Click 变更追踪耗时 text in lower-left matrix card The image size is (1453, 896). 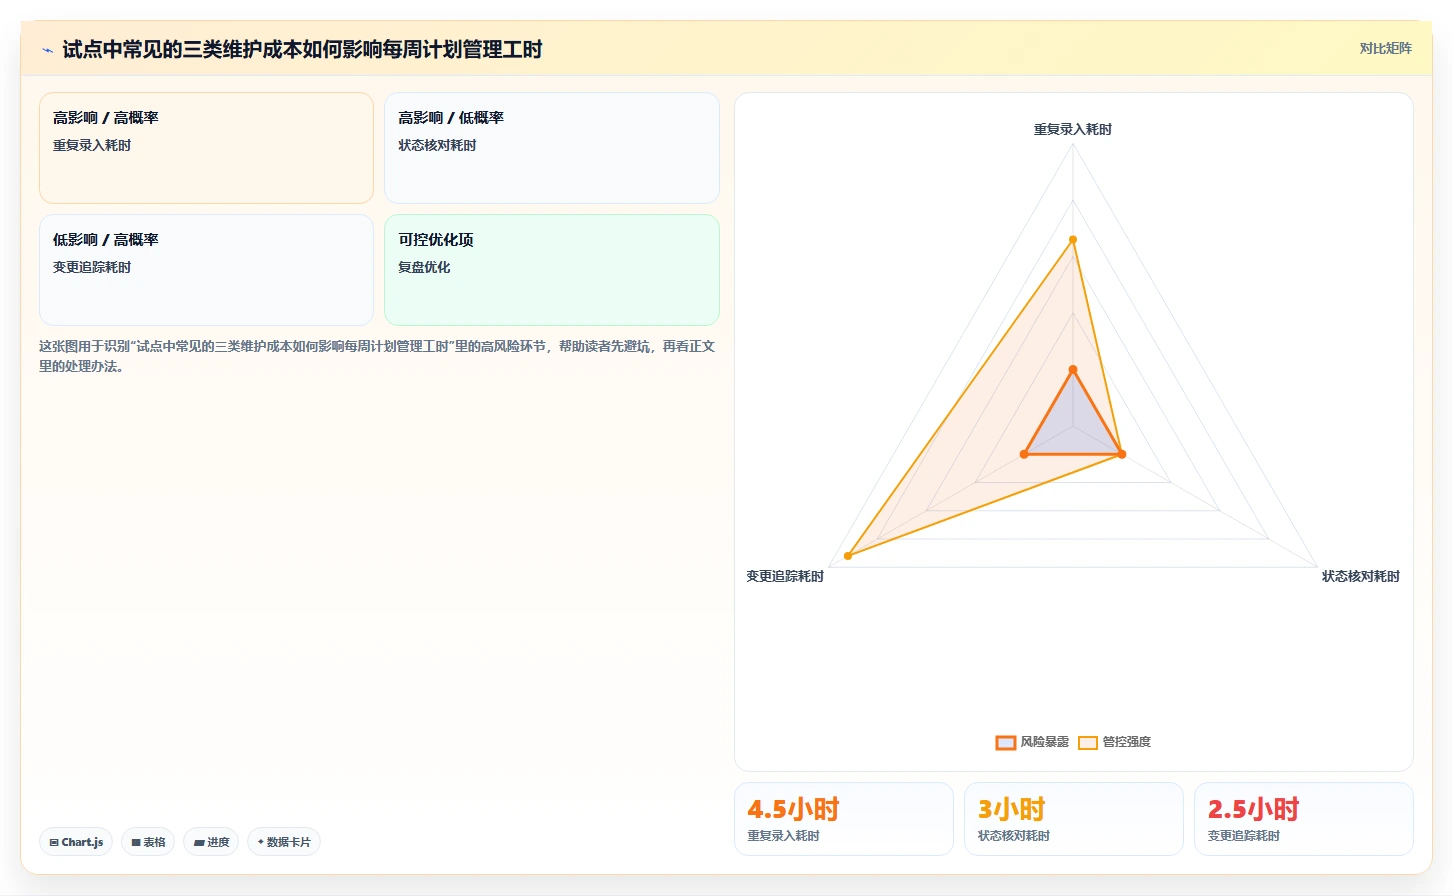(x=92, y=267)
